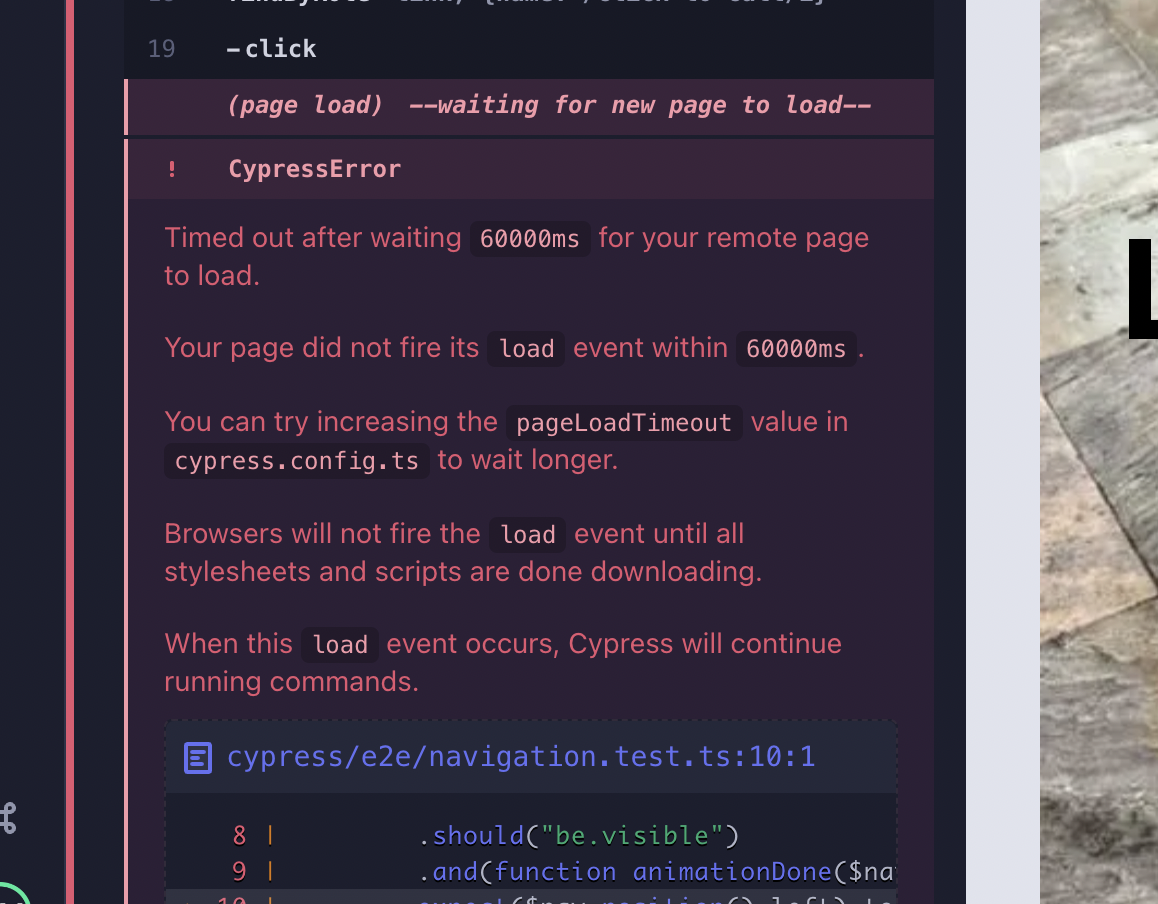Click the keyboard shortcuts command icon in sidebar
The width and height of the screenshot is (1158, 904).
7,818
